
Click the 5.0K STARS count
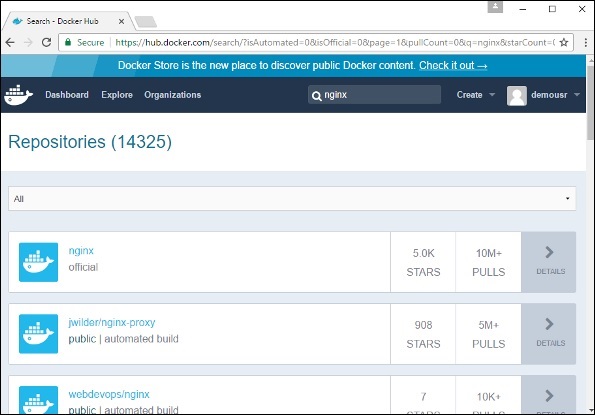pos(423,262)
